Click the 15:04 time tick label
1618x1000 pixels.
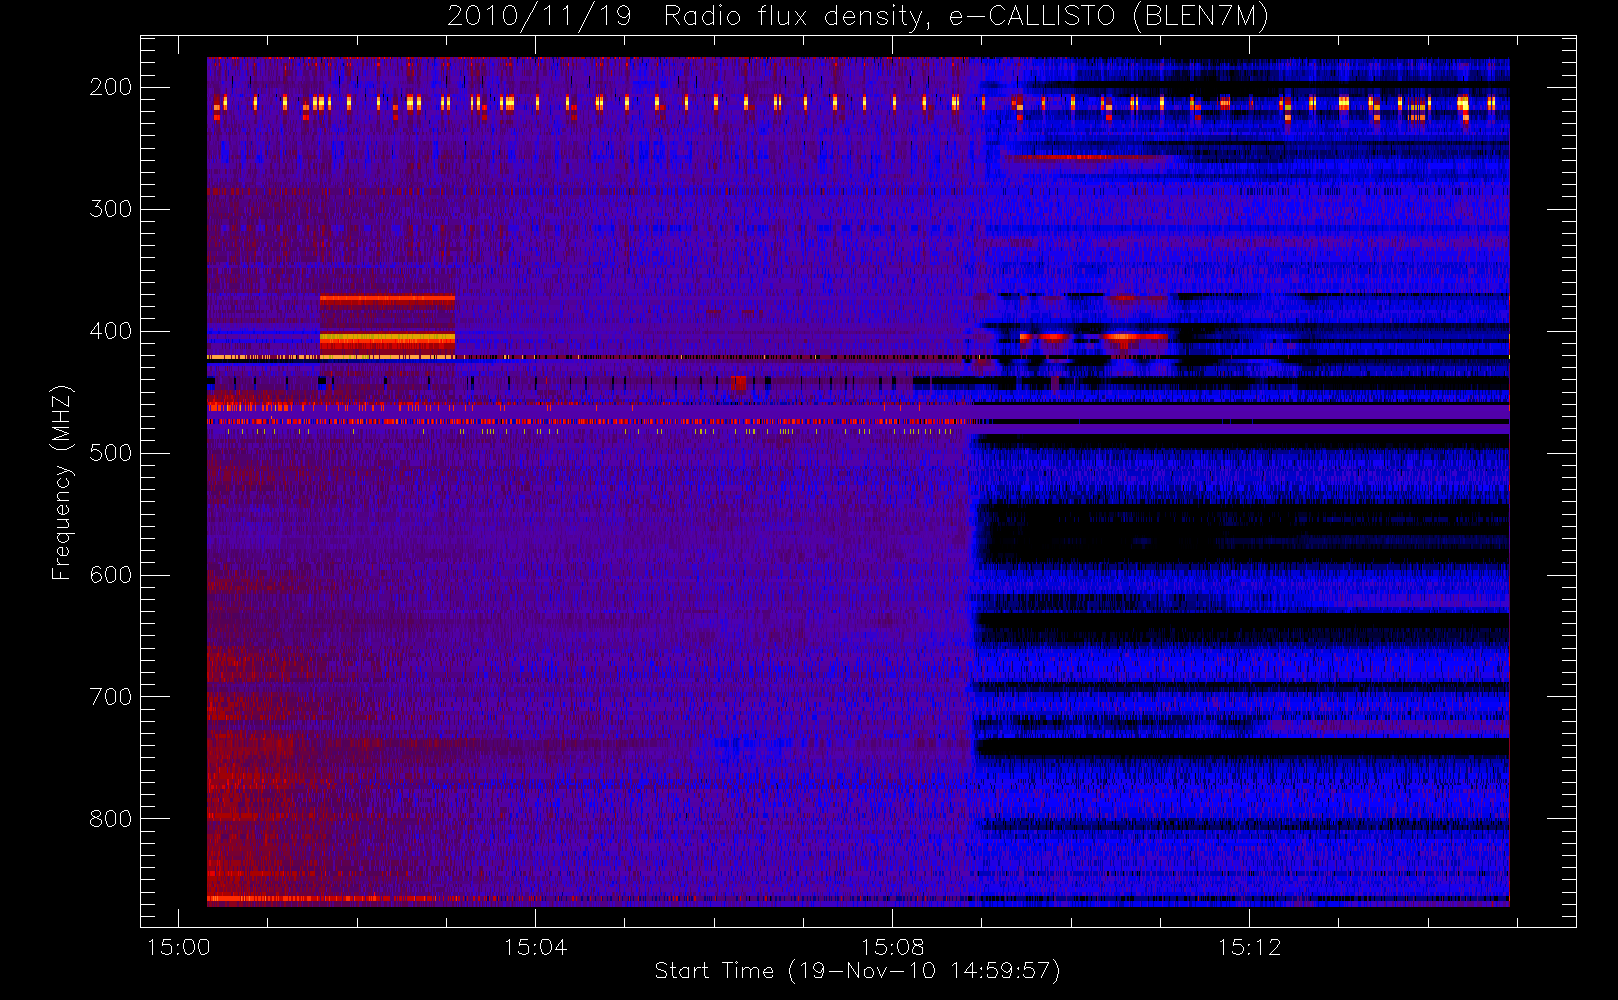(535, 947)
